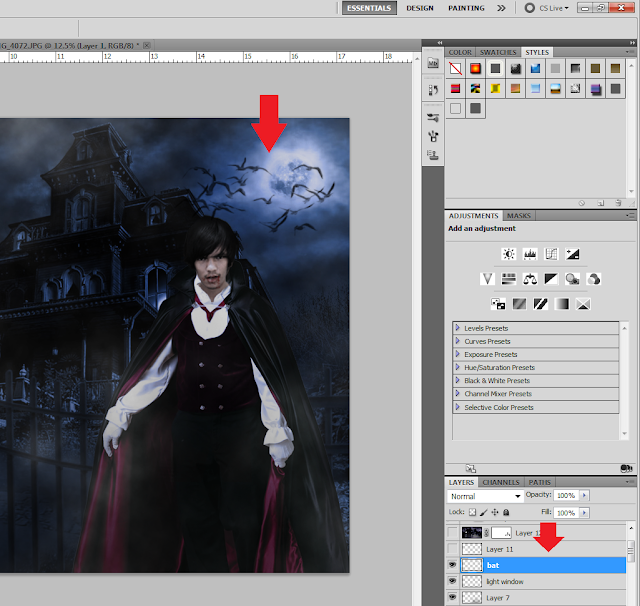Select the Styles tab

coord(537,52)
